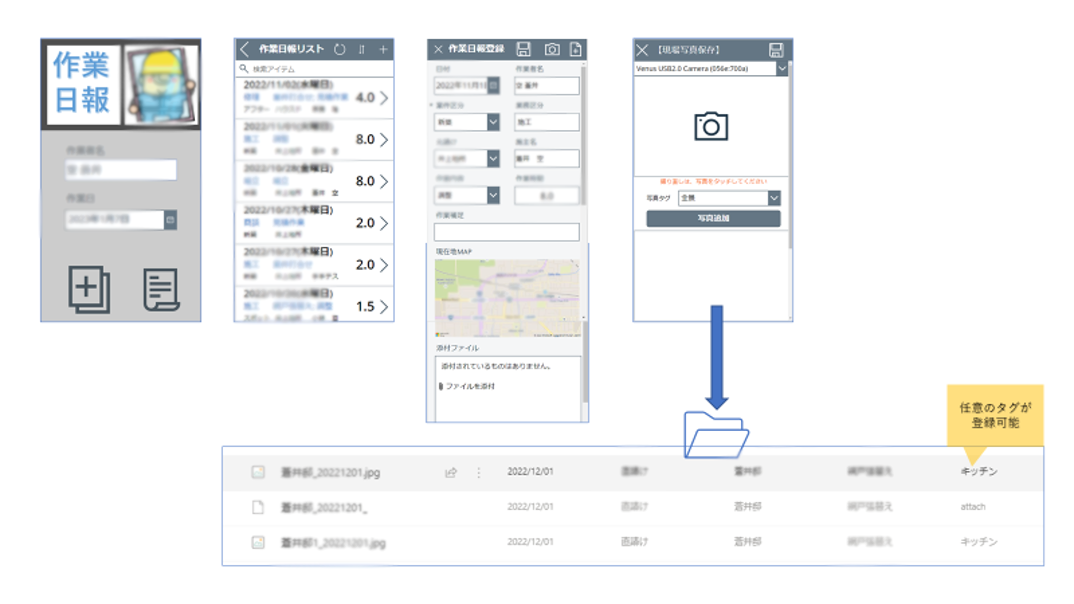Click キッチン tag in the first row
This screenshot has width=1074, height=604.
coord(979,471)
